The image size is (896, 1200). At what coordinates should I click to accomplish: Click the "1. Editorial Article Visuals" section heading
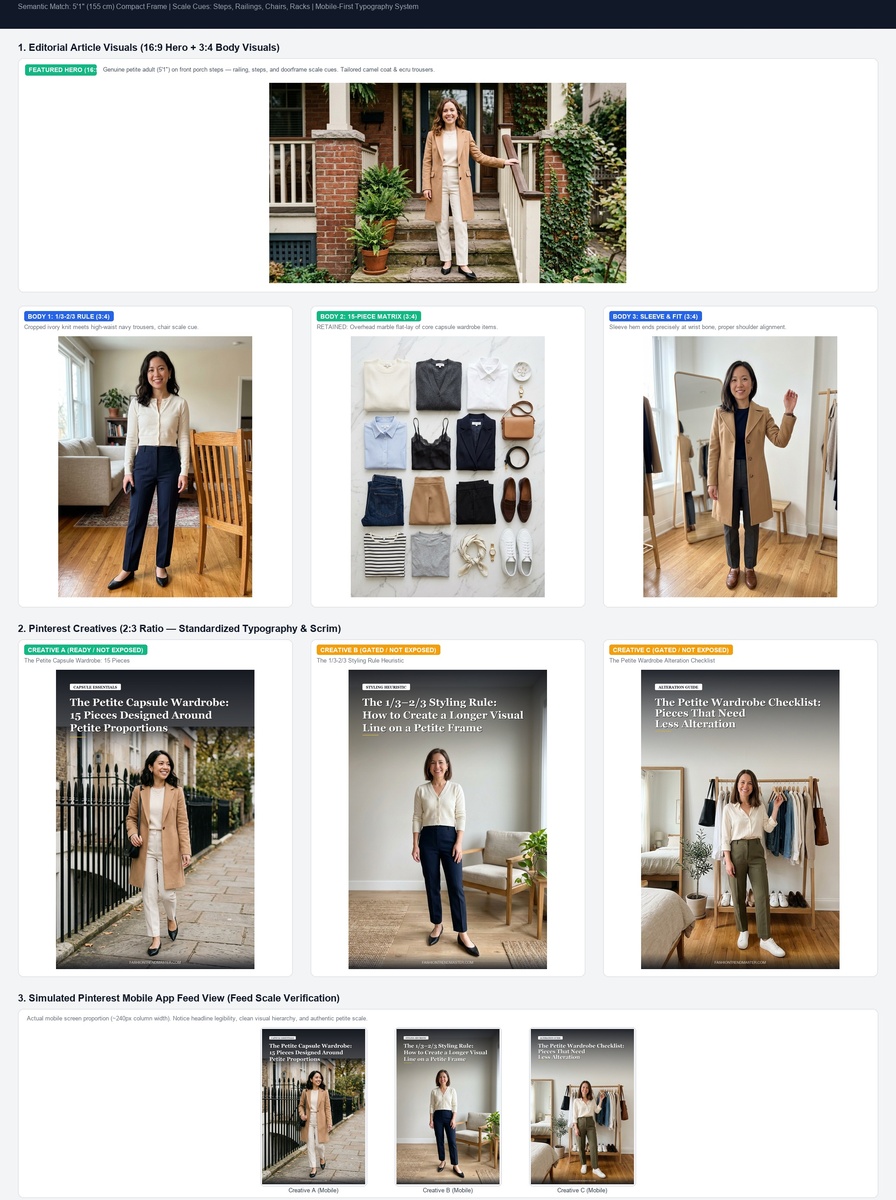[x=149, y=47]
